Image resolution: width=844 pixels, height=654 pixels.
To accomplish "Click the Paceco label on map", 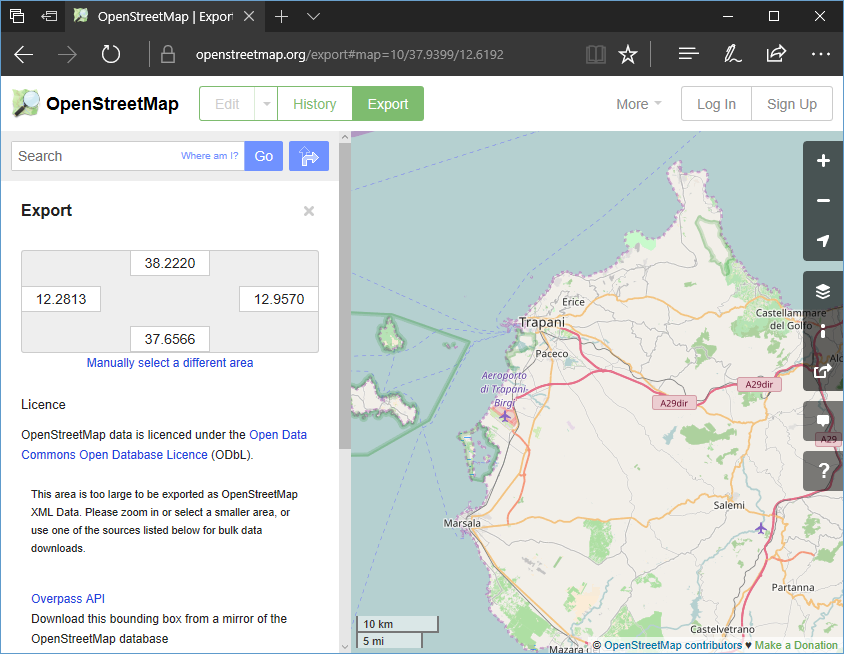I will tap(552, 354).
